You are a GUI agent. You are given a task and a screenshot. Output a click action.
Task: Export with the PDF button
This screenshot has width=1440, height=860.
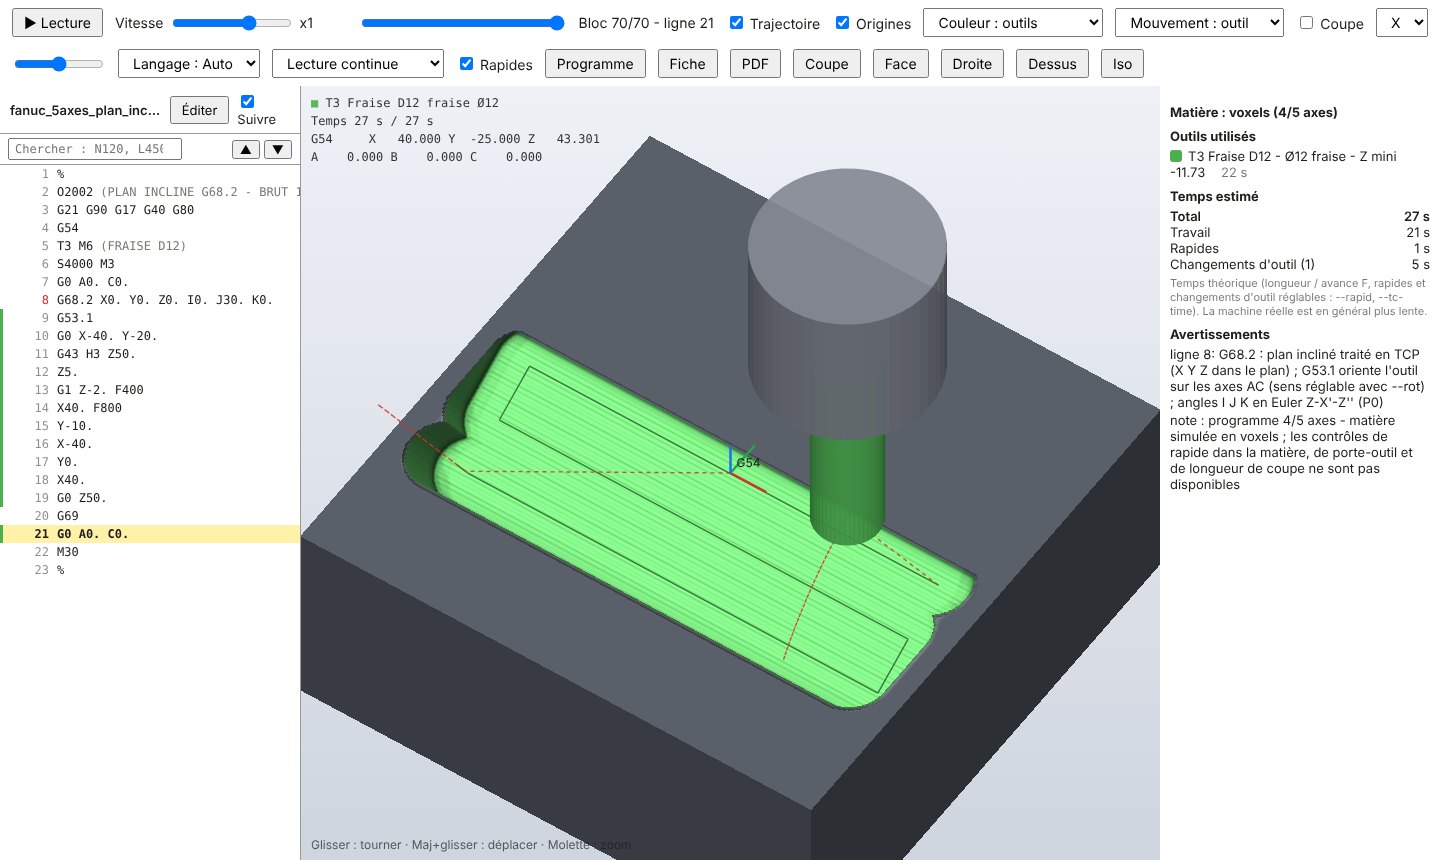[755, 63]
